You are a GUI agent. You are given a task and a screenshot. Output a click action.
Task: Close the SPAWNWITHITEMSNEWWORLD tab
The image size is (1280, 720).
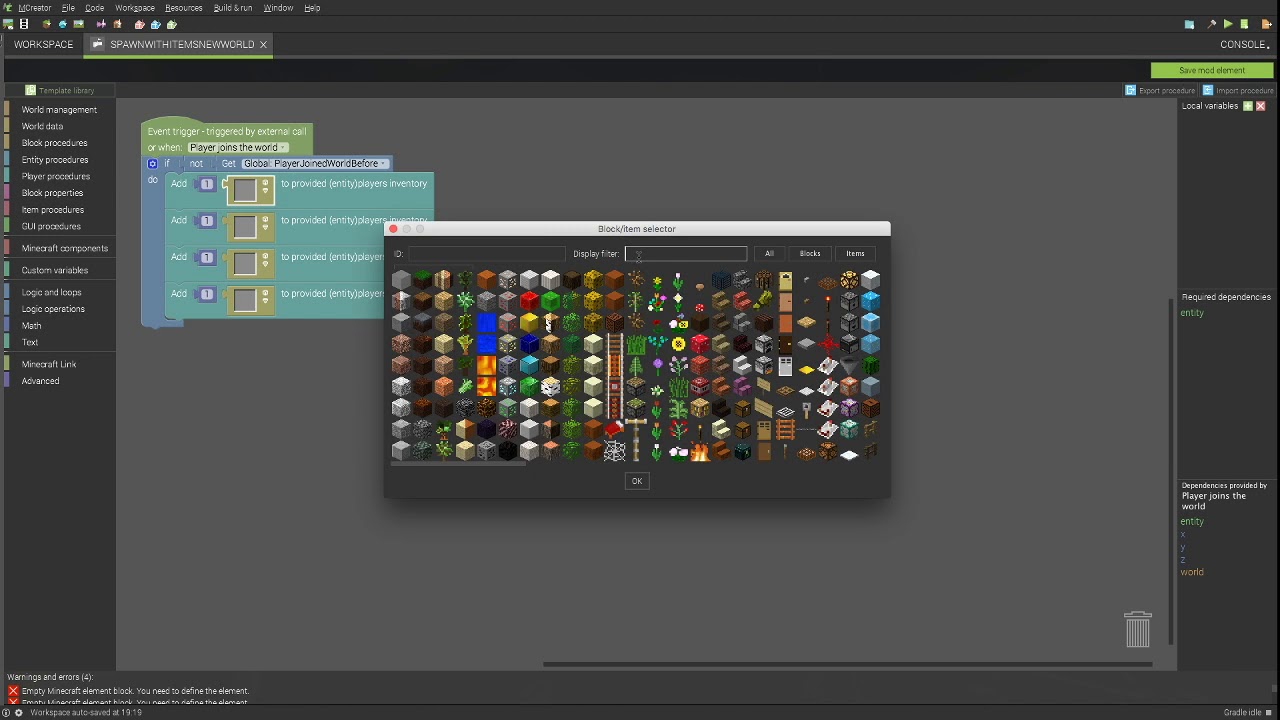(x=263, y=44)
